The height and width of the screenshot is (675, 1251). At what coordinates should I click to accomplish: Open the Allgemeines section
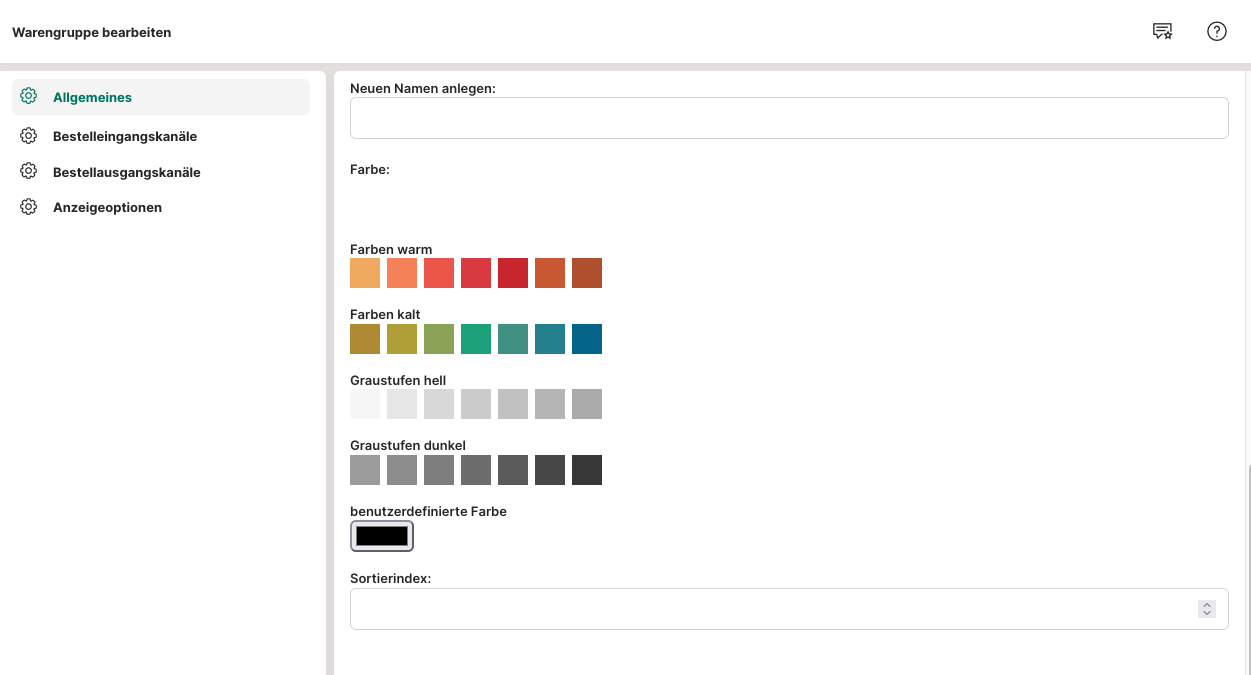click(92, 97)
